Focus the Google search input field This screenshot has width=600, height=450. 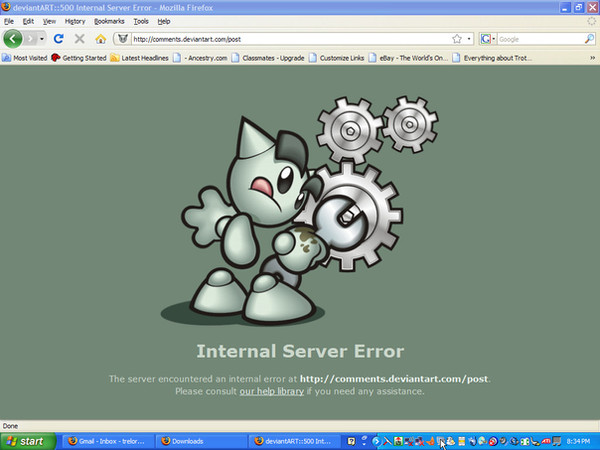pyautogui.click(x=540, y=39)
